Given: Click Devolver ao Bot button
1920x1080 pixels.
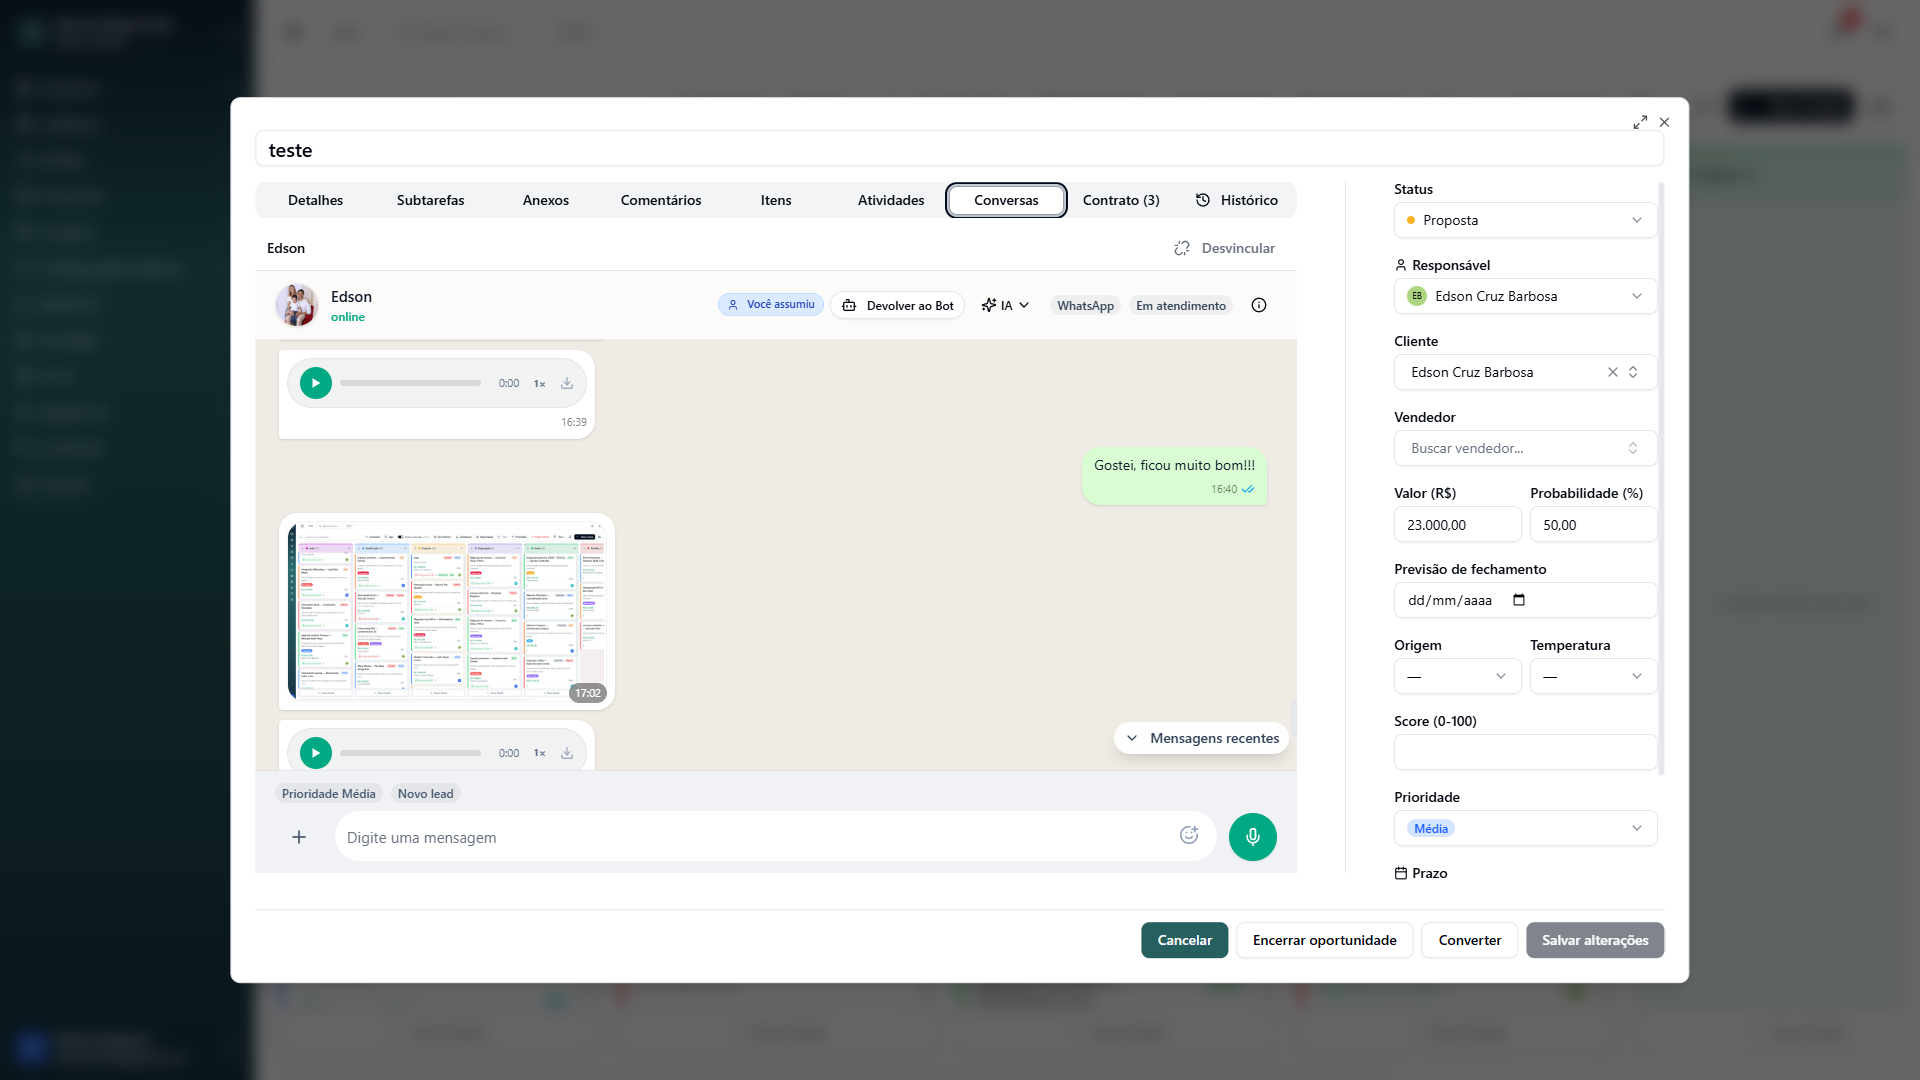Looking at the screenshot, I should point(897,305).
